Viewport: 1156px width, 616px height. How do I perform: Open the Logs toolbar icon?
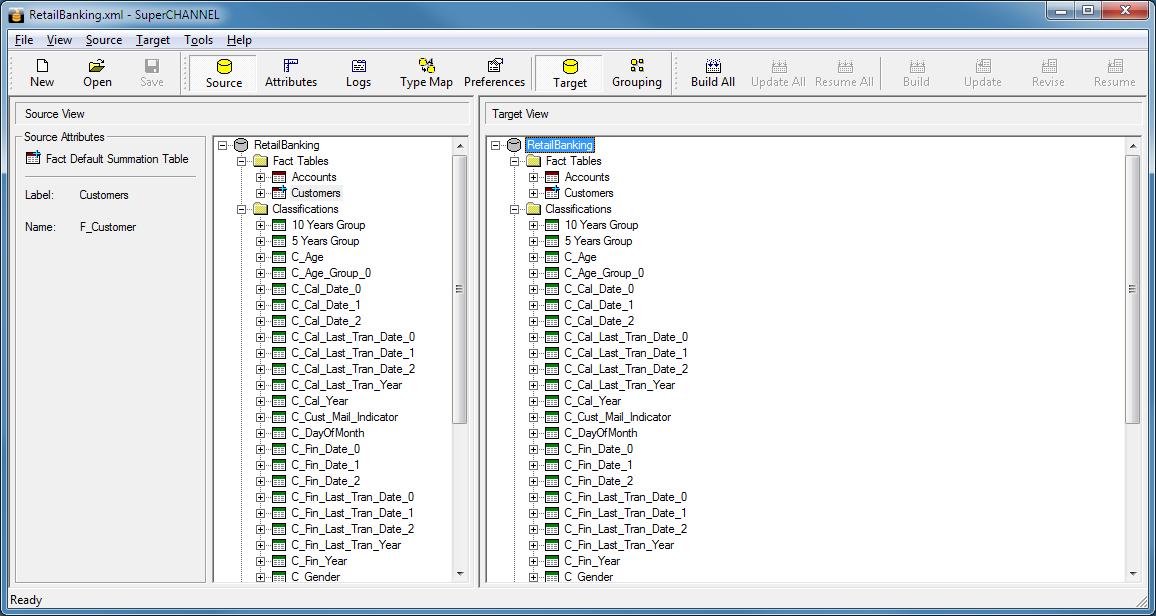point(359,73)
